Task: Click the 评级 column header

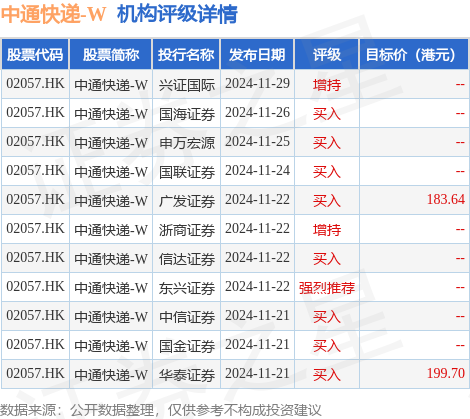Action: tap(326, 55)
